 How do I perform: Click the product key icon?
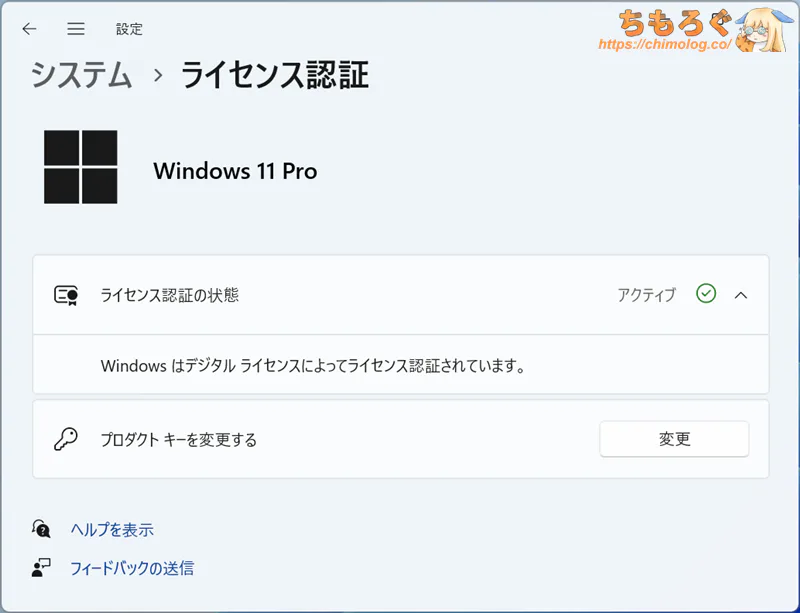coord(66,439)
